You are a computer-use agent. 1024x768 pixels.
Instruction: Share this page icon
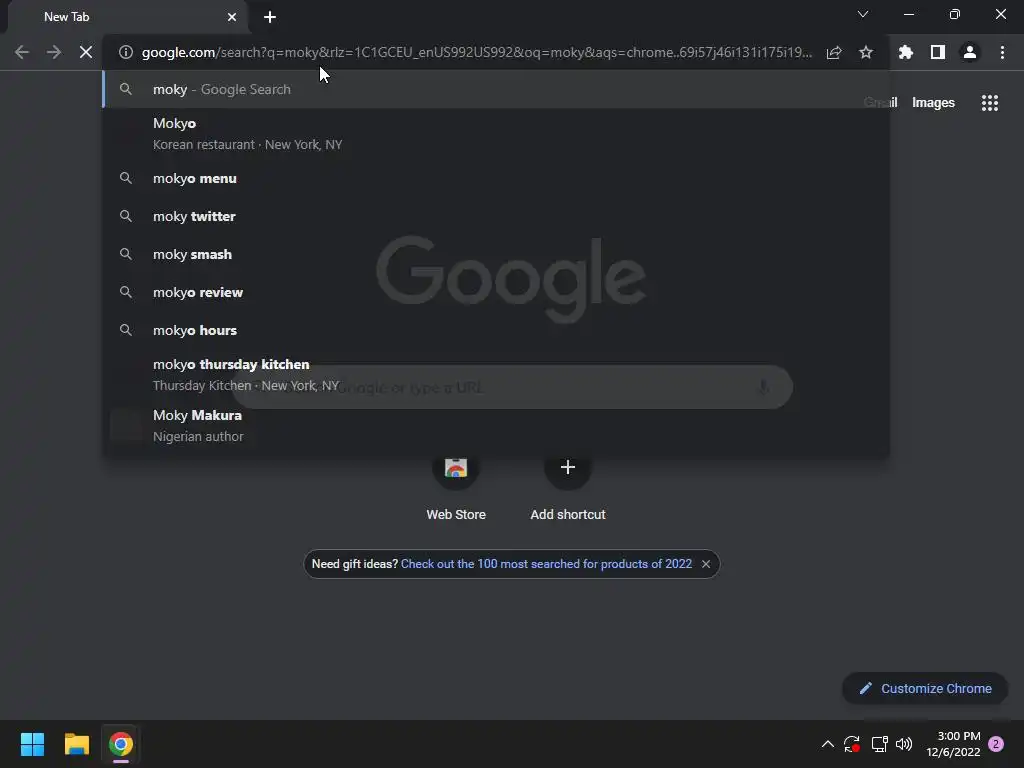click(x=833, y=52)
